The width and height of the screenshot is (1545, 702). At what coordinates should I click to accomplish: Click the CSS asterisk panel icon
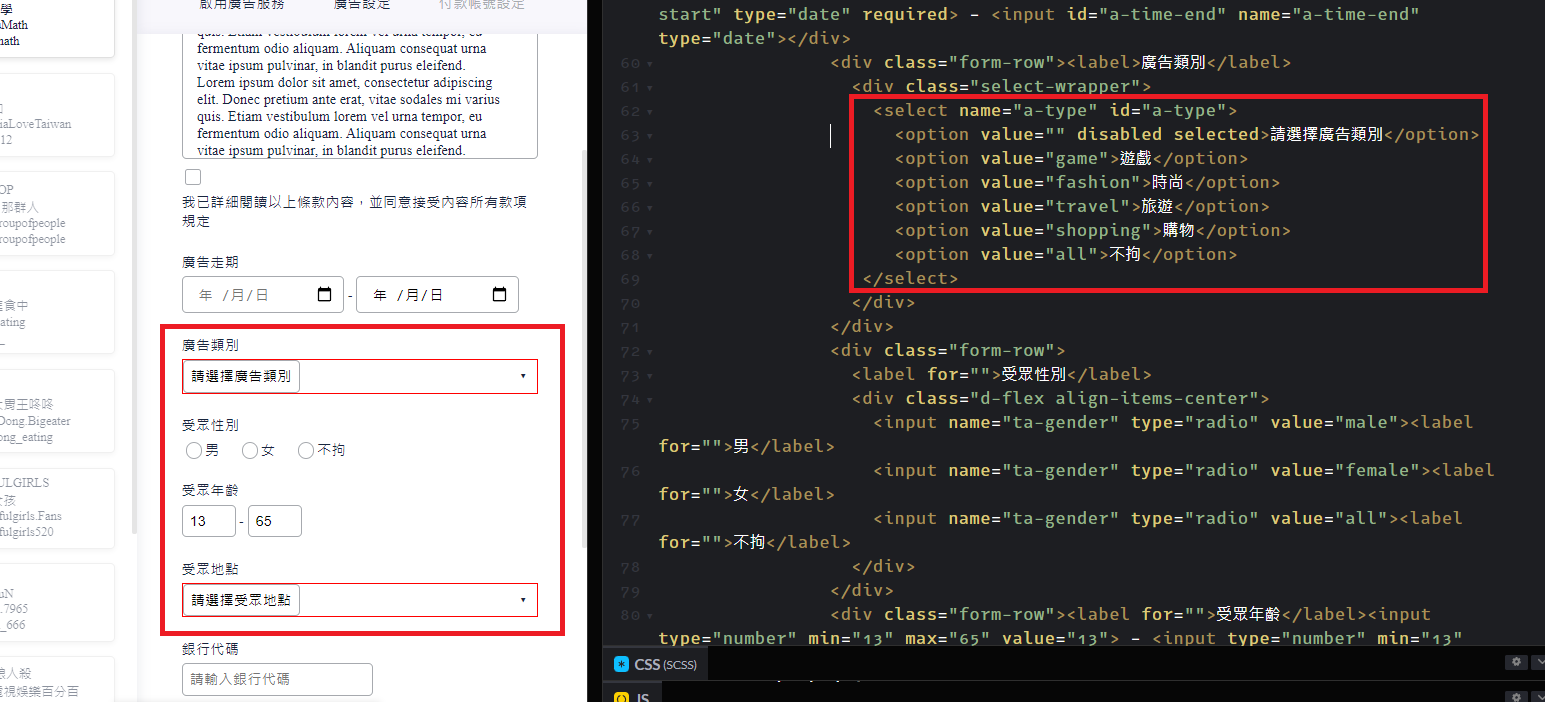[620, 664]
